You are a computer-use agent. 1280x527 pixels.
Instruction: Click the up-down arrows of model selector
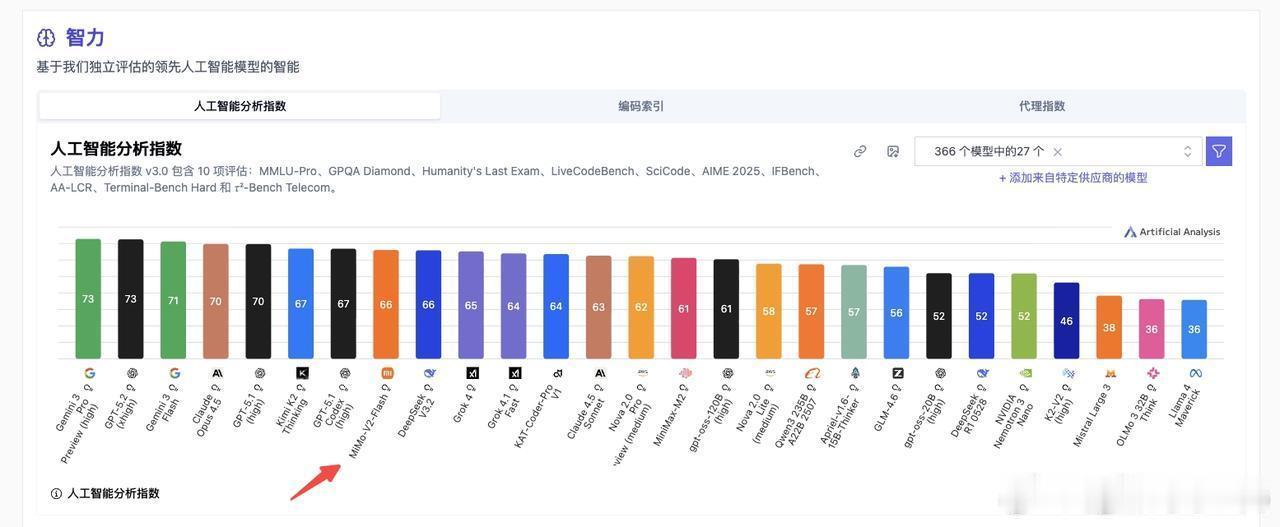coord(1187,151)
